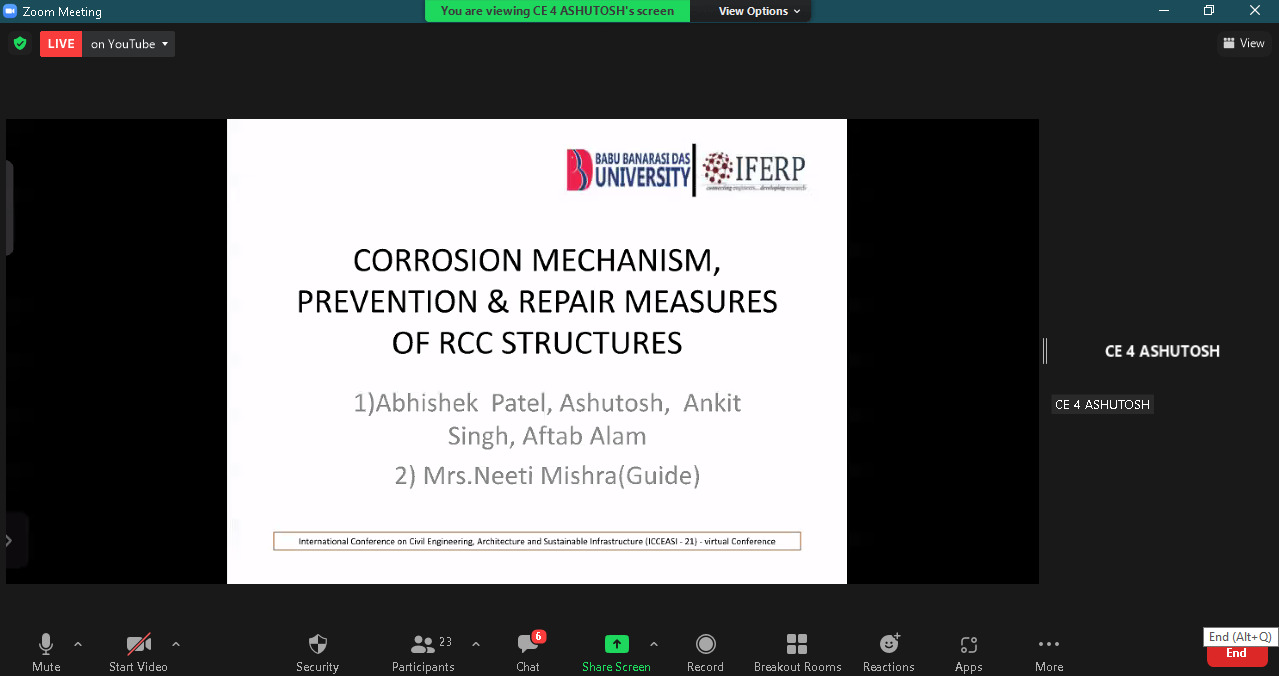
Task: Expand share options arrow next to Share Screen
Action: [654, 644]
